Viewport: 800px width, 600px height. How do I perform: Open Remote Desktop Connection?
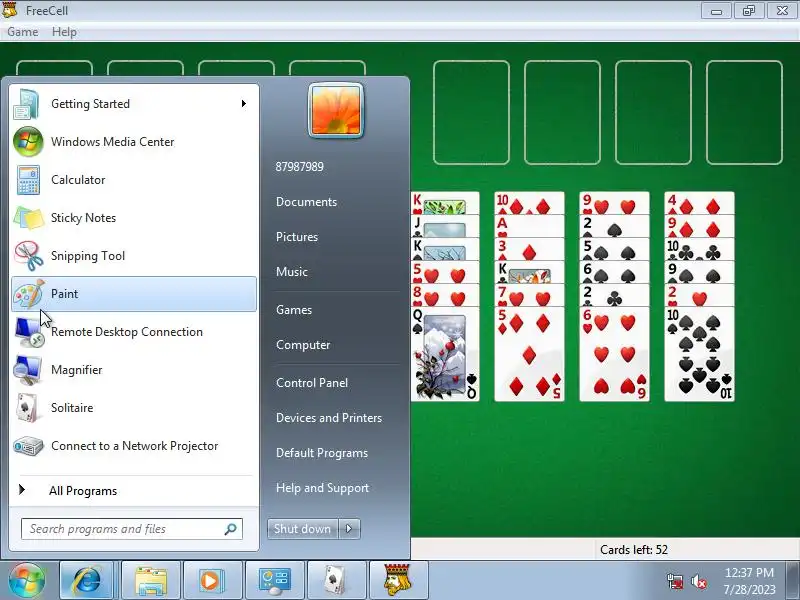tap(134, 332)
